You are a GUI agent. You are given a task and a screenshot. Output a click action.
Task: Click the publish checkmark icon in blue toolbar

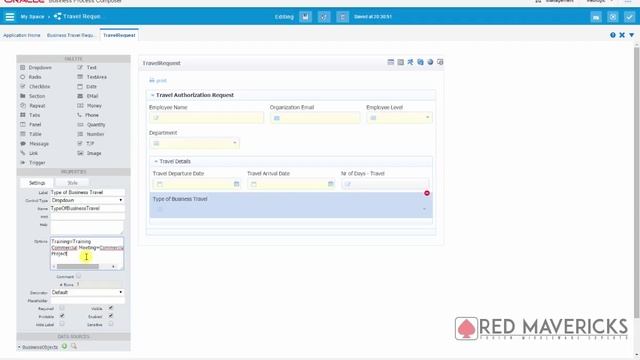tap(629, 17)
